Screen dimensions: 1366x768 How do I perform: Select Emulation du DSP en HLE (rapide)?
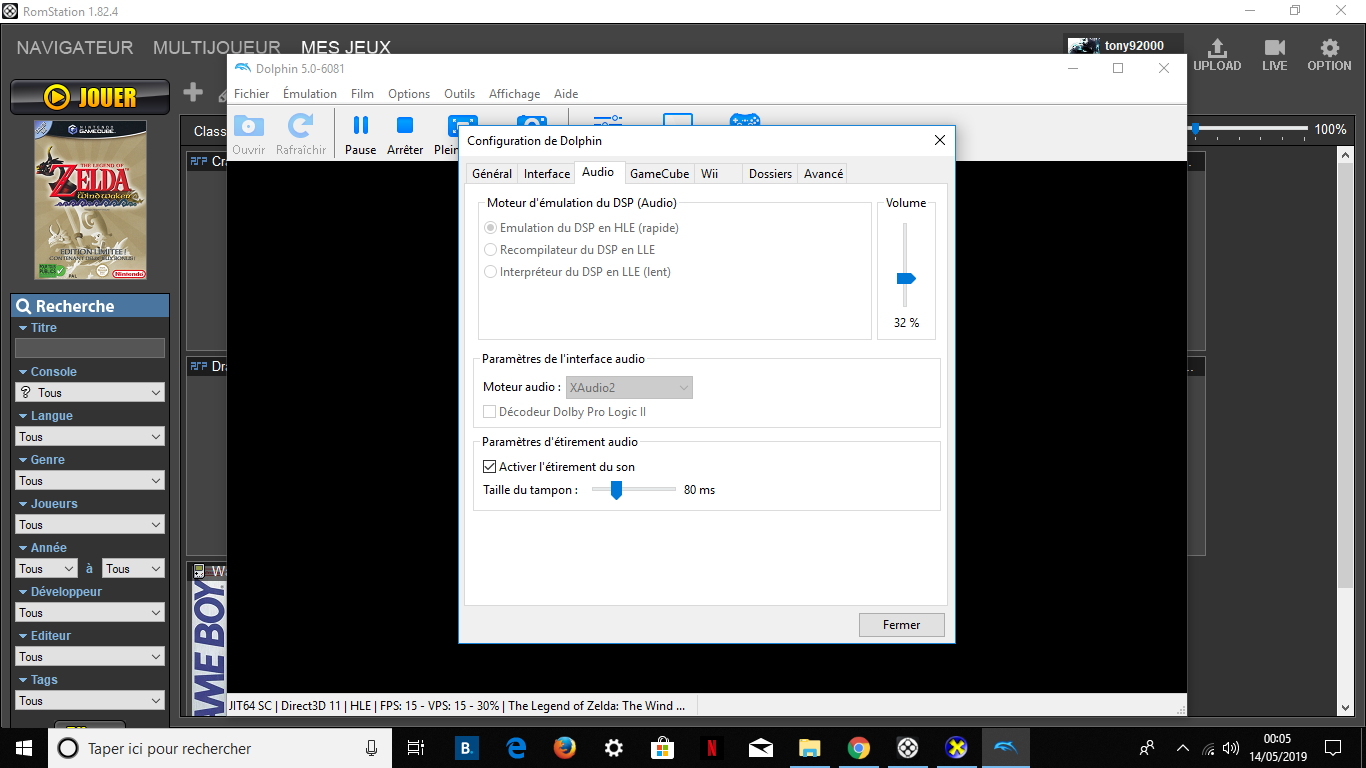click(581, 228)
